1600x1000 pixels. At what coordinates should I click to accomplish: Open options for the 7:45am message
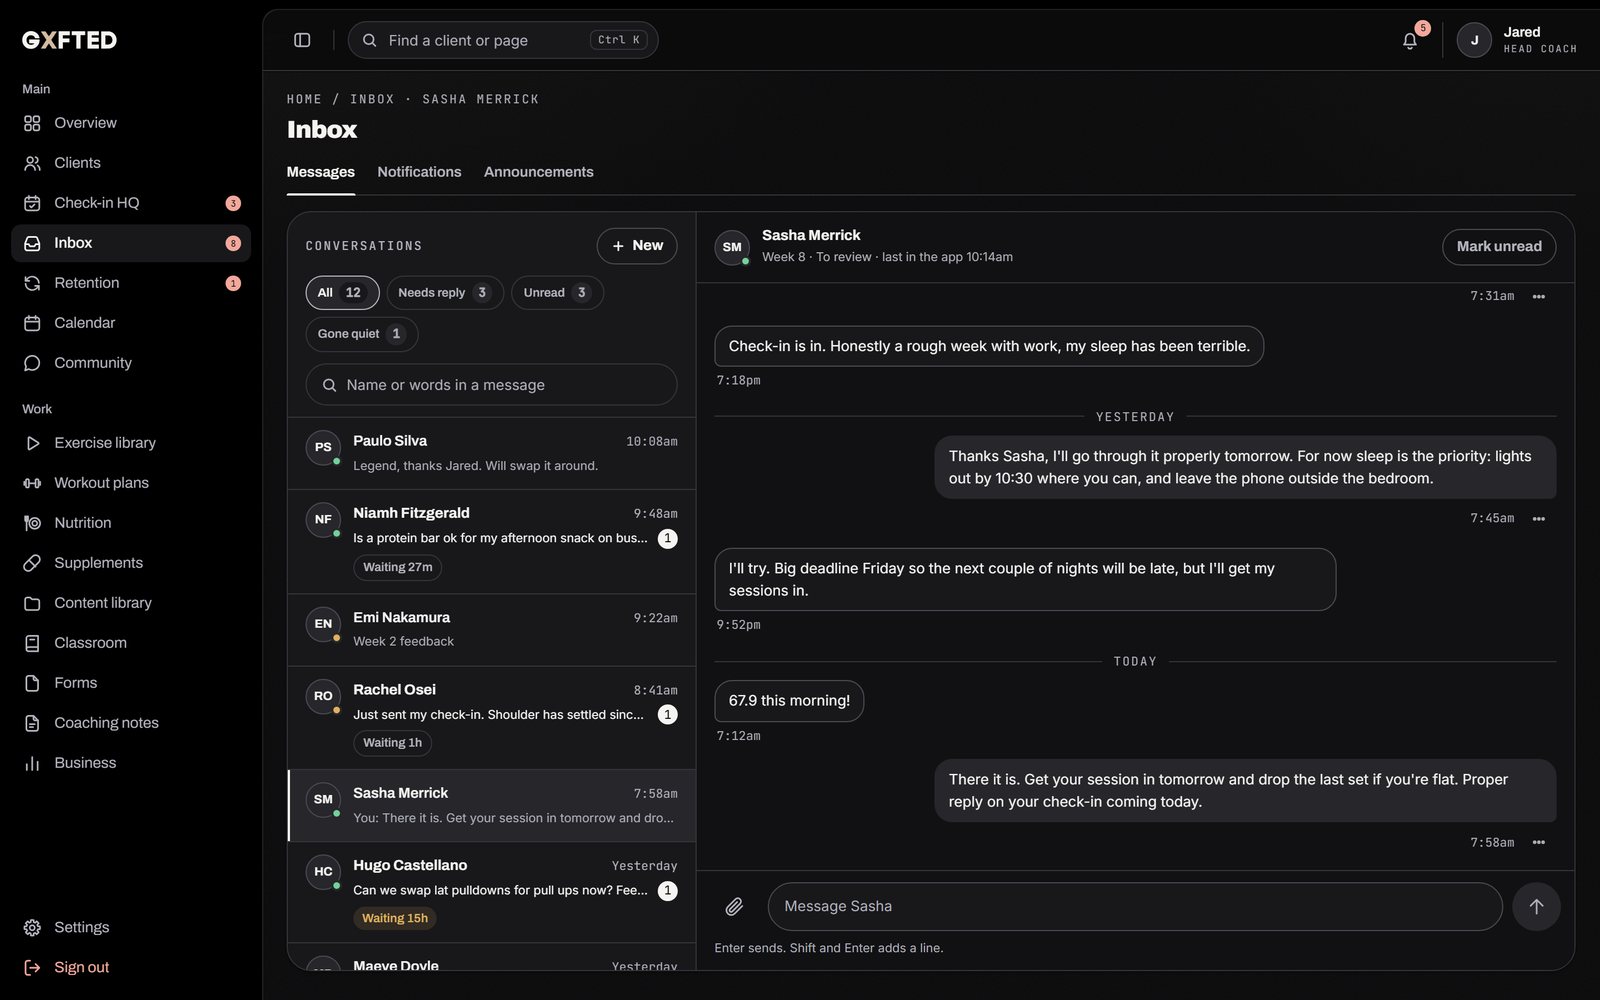point(1539,518)
